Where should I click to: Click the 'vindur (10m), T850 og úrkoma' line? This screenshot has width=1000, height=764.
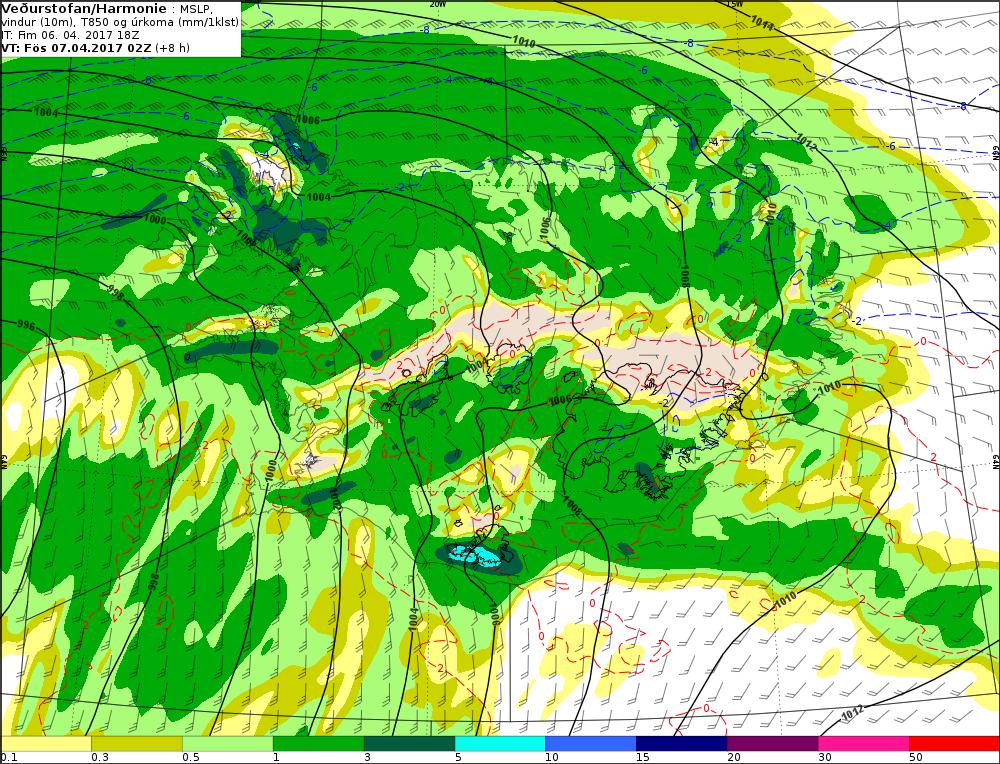(x=121, y=22)
